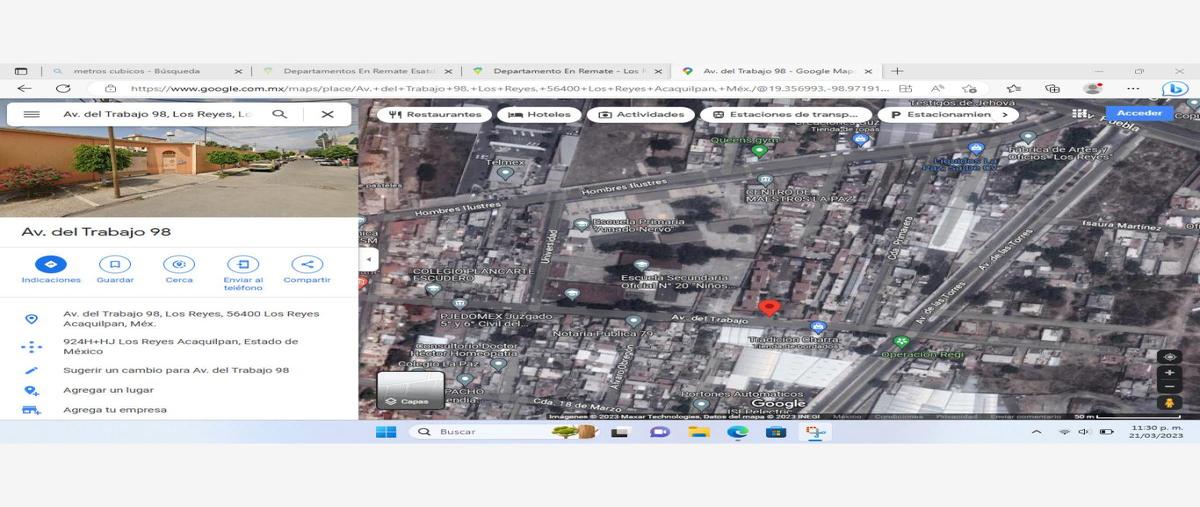Activate the Street View pegman
This screenshot has width=1200, height=507.
(1169, 402)
